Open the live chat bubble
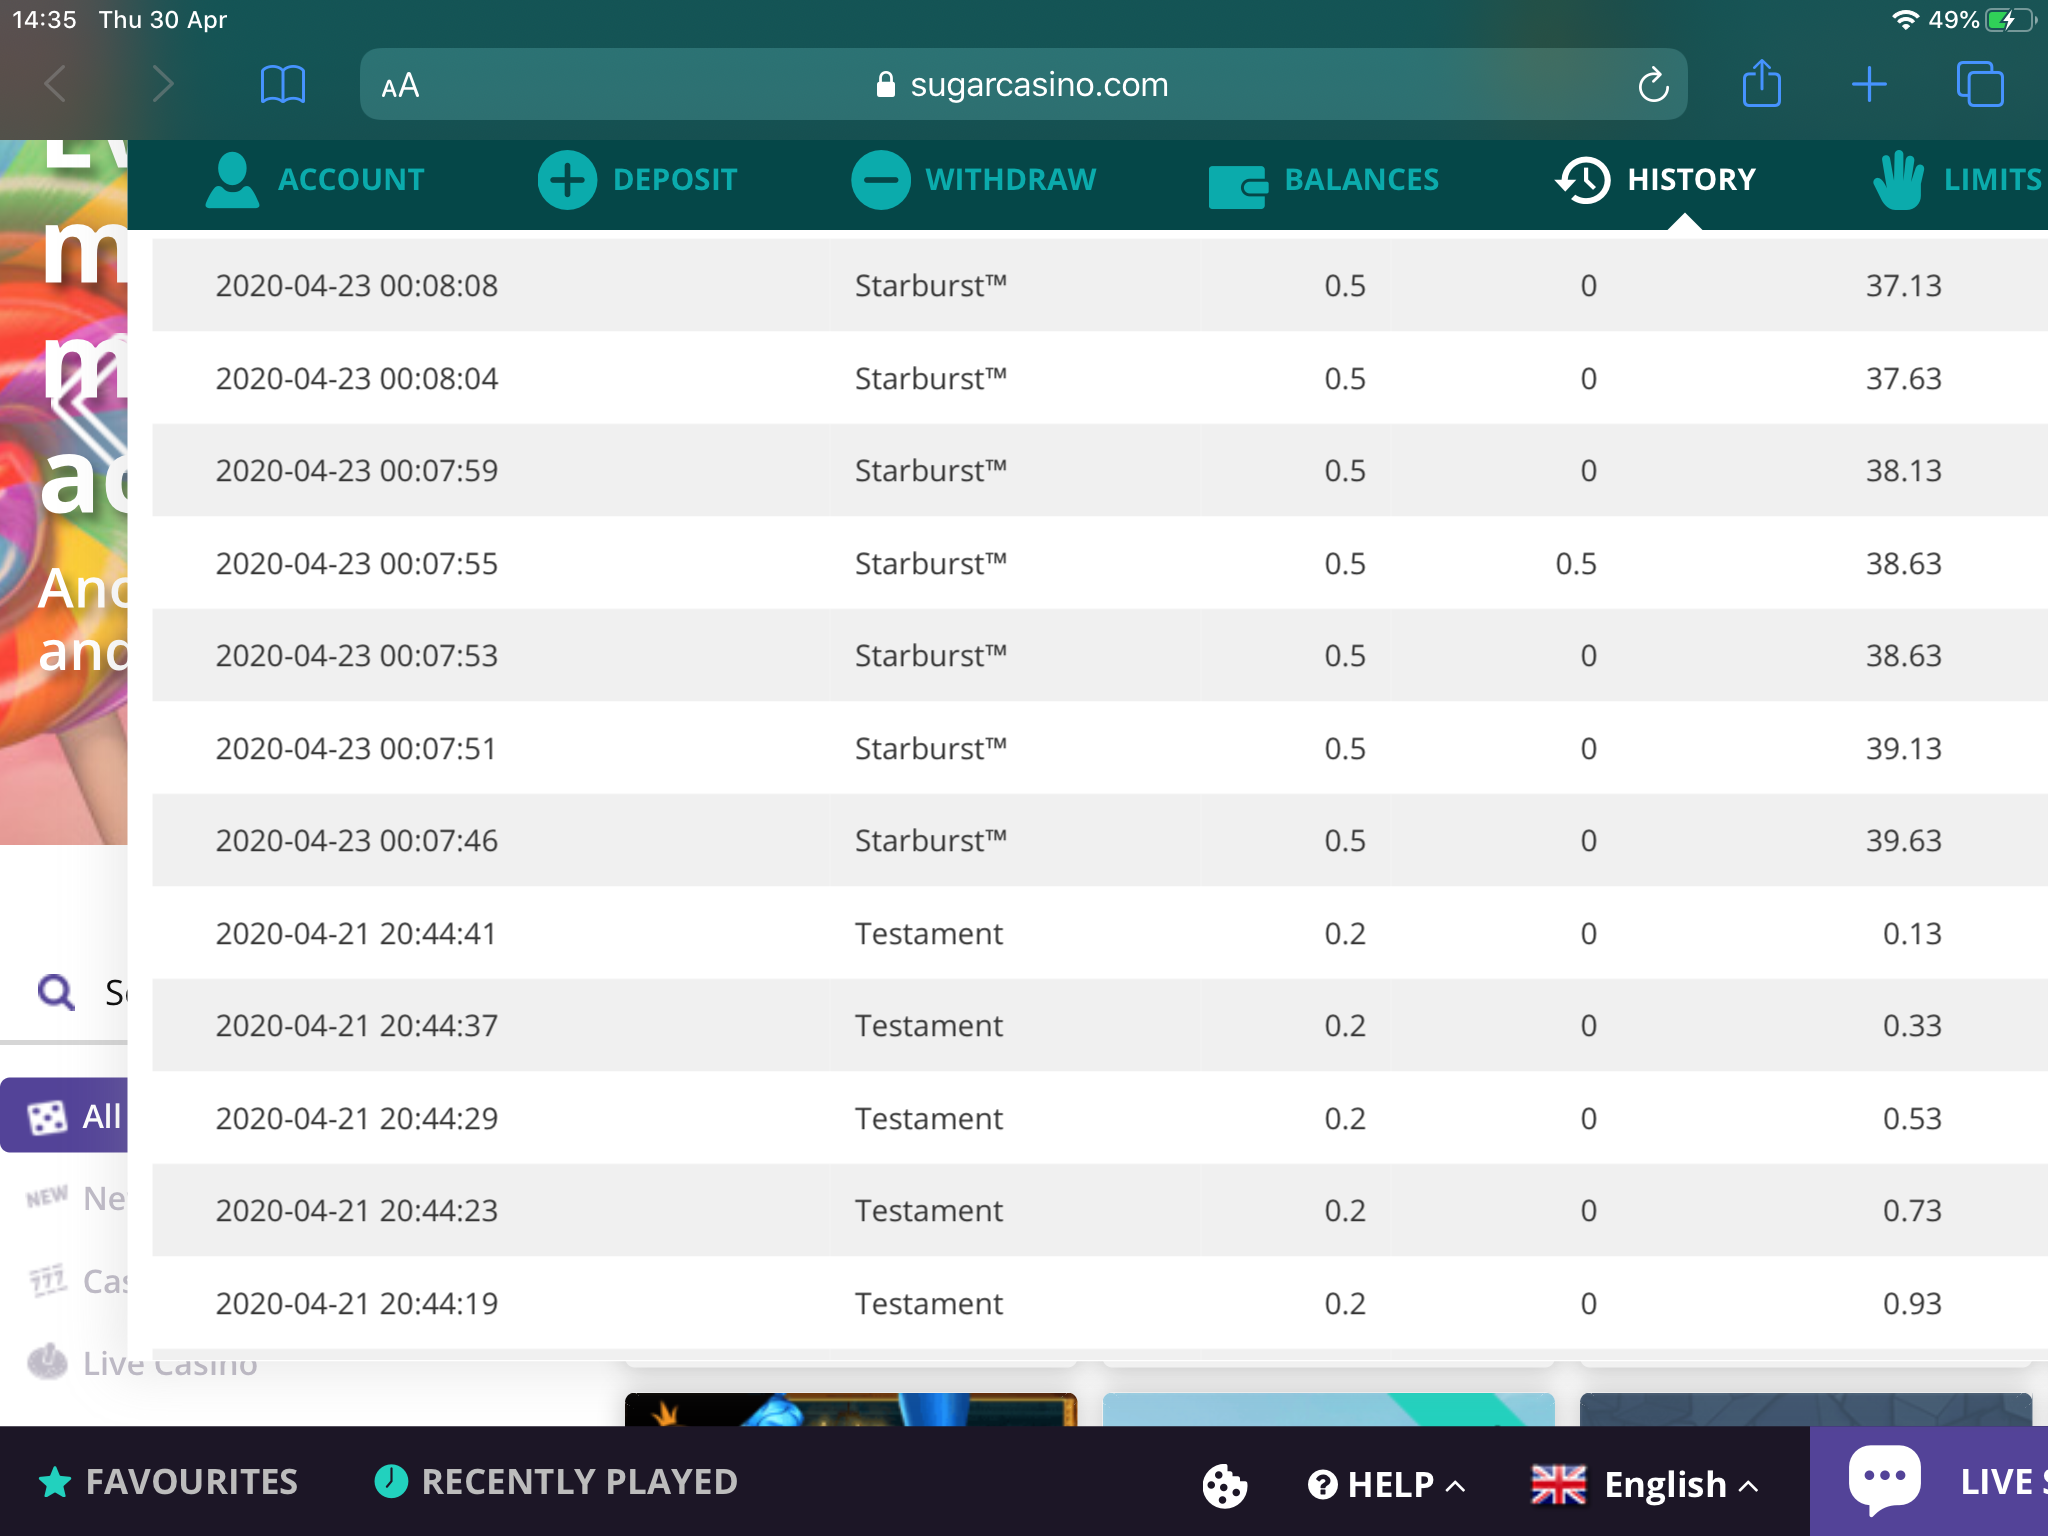The image size is (2048, 1536). point(1885,1480)
